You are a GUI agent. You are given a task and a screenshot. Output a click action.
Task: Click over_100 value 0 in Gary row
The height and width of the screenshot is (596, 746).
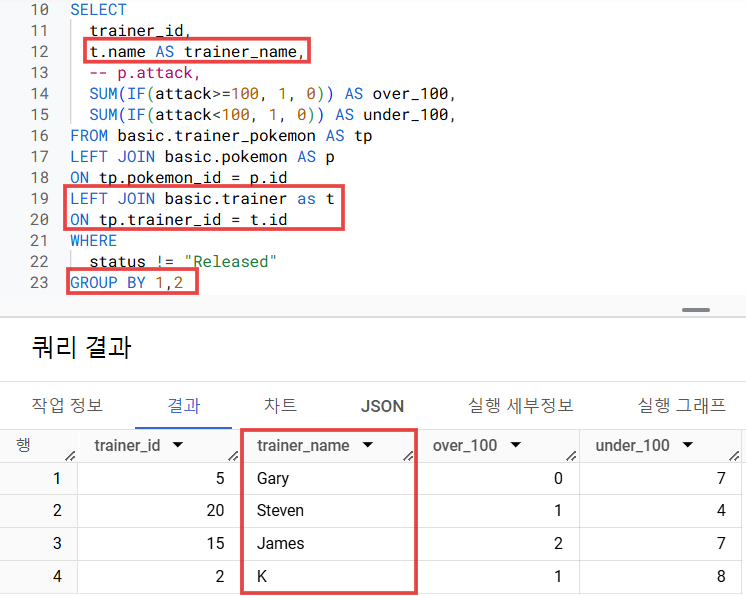[x=558, y=478]
